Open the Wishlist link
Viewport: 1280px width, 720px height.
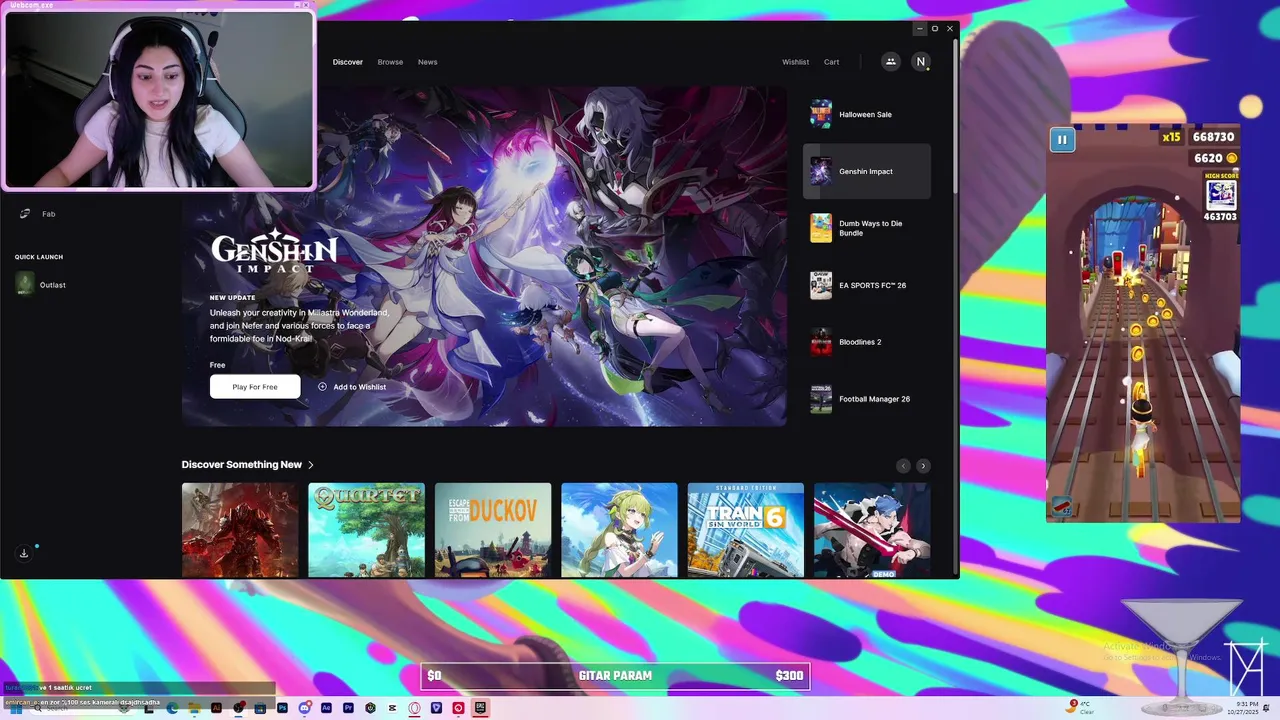point(795,62)
